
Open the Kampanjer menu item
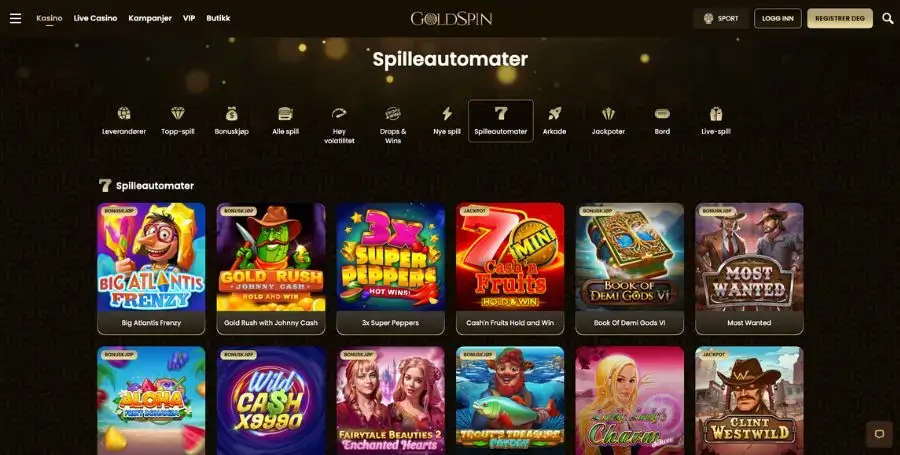150,18
